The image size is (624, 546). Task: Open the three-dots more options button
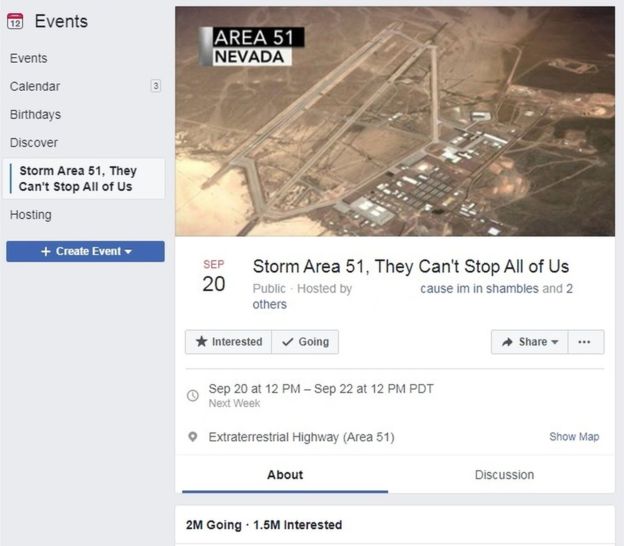click(x=585, y=342)
